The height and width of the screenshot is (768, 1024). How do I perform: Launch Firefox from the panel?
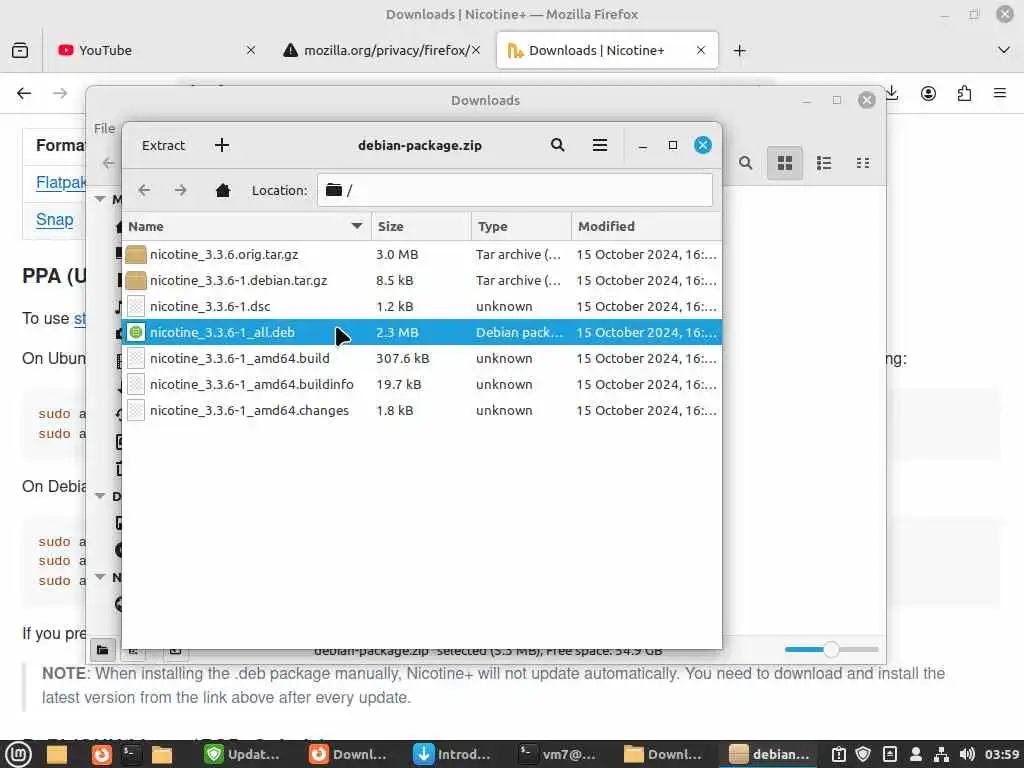click(101, 754)
